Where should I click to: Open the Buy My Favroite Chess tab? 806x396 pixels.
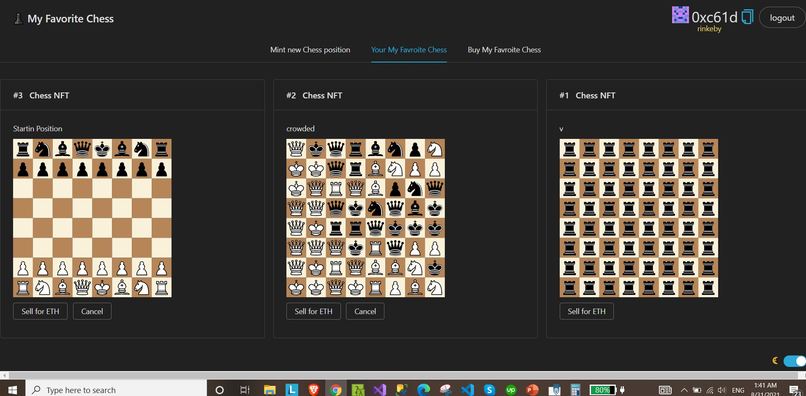[x=504, y=50]
